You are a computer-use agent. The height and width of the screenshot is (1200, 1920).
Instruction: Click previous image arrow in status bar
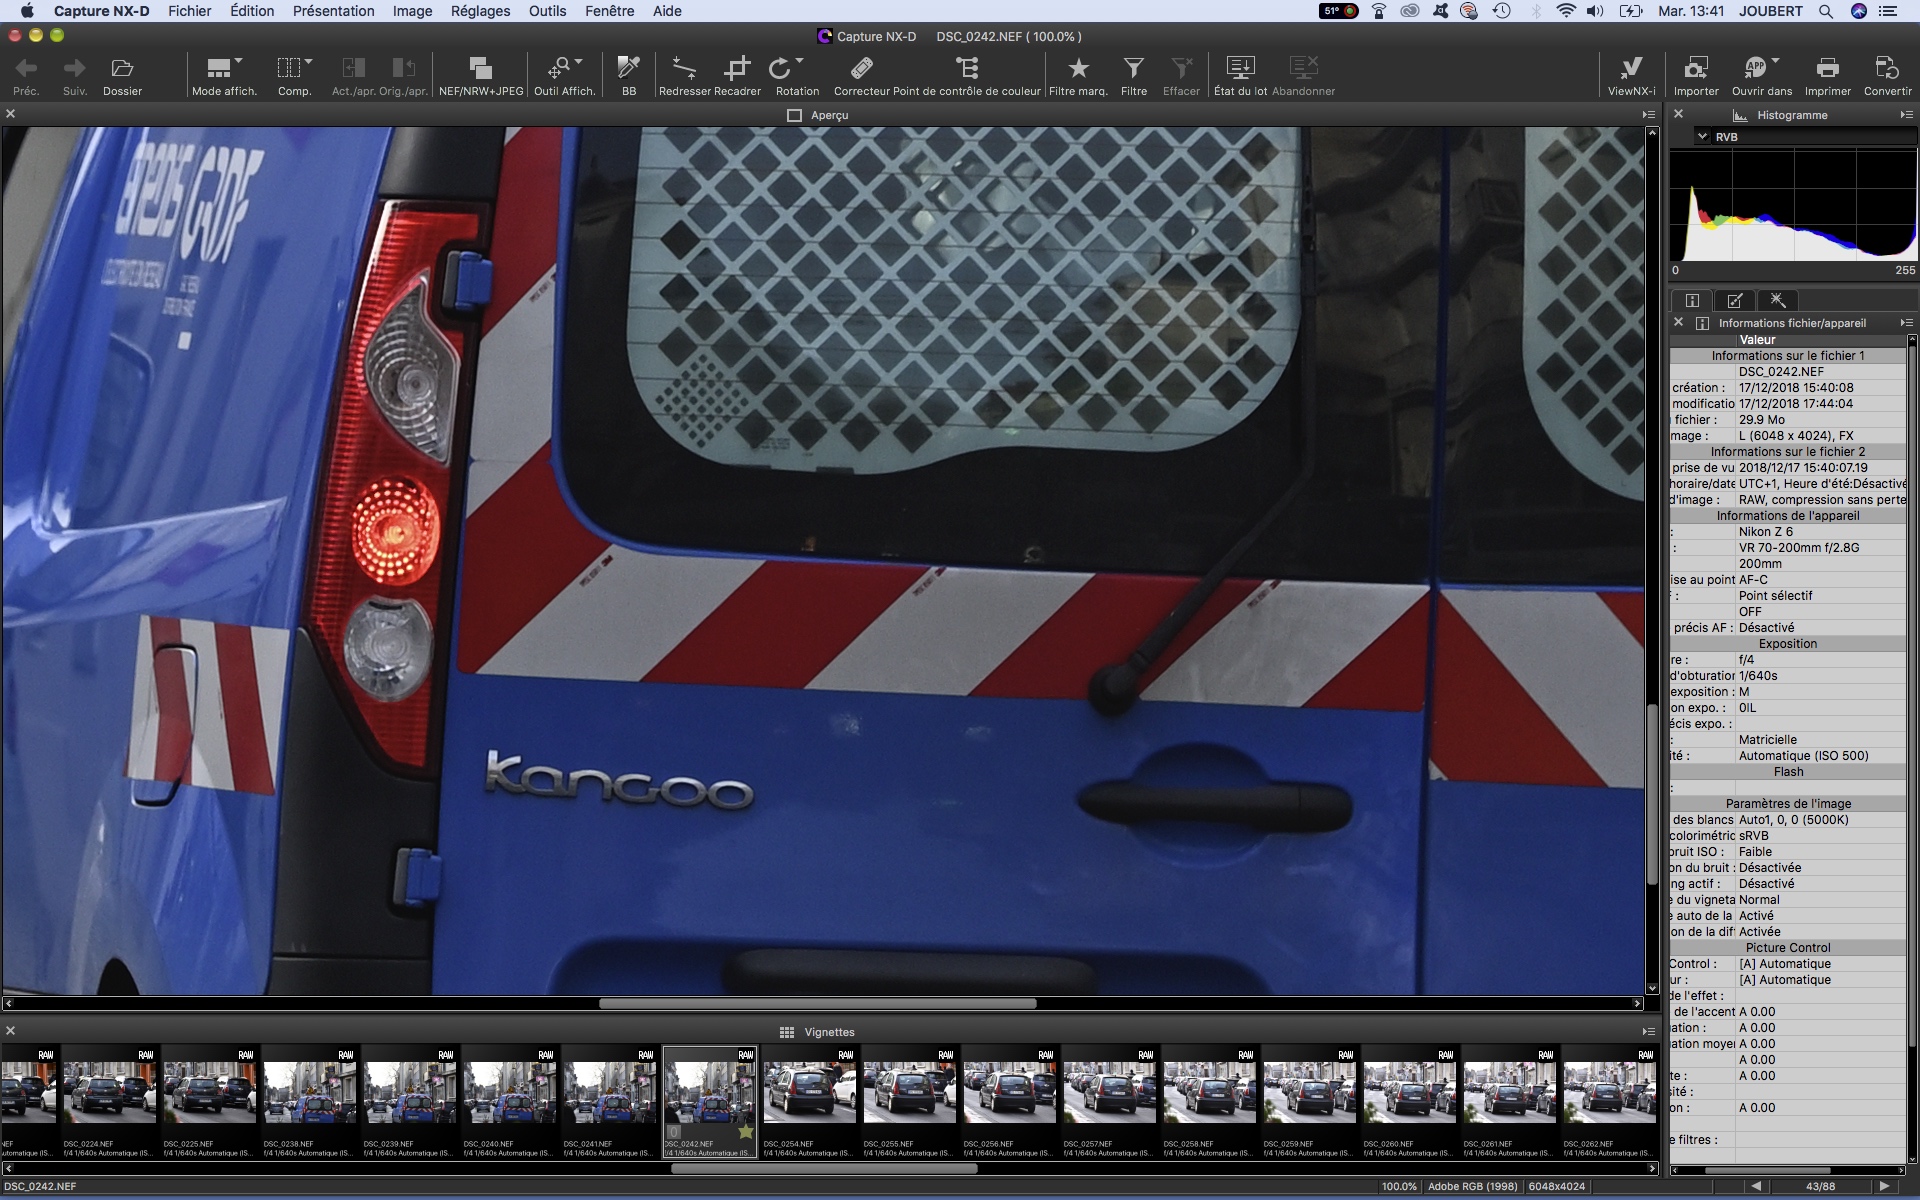(x=1756, y=1186)
